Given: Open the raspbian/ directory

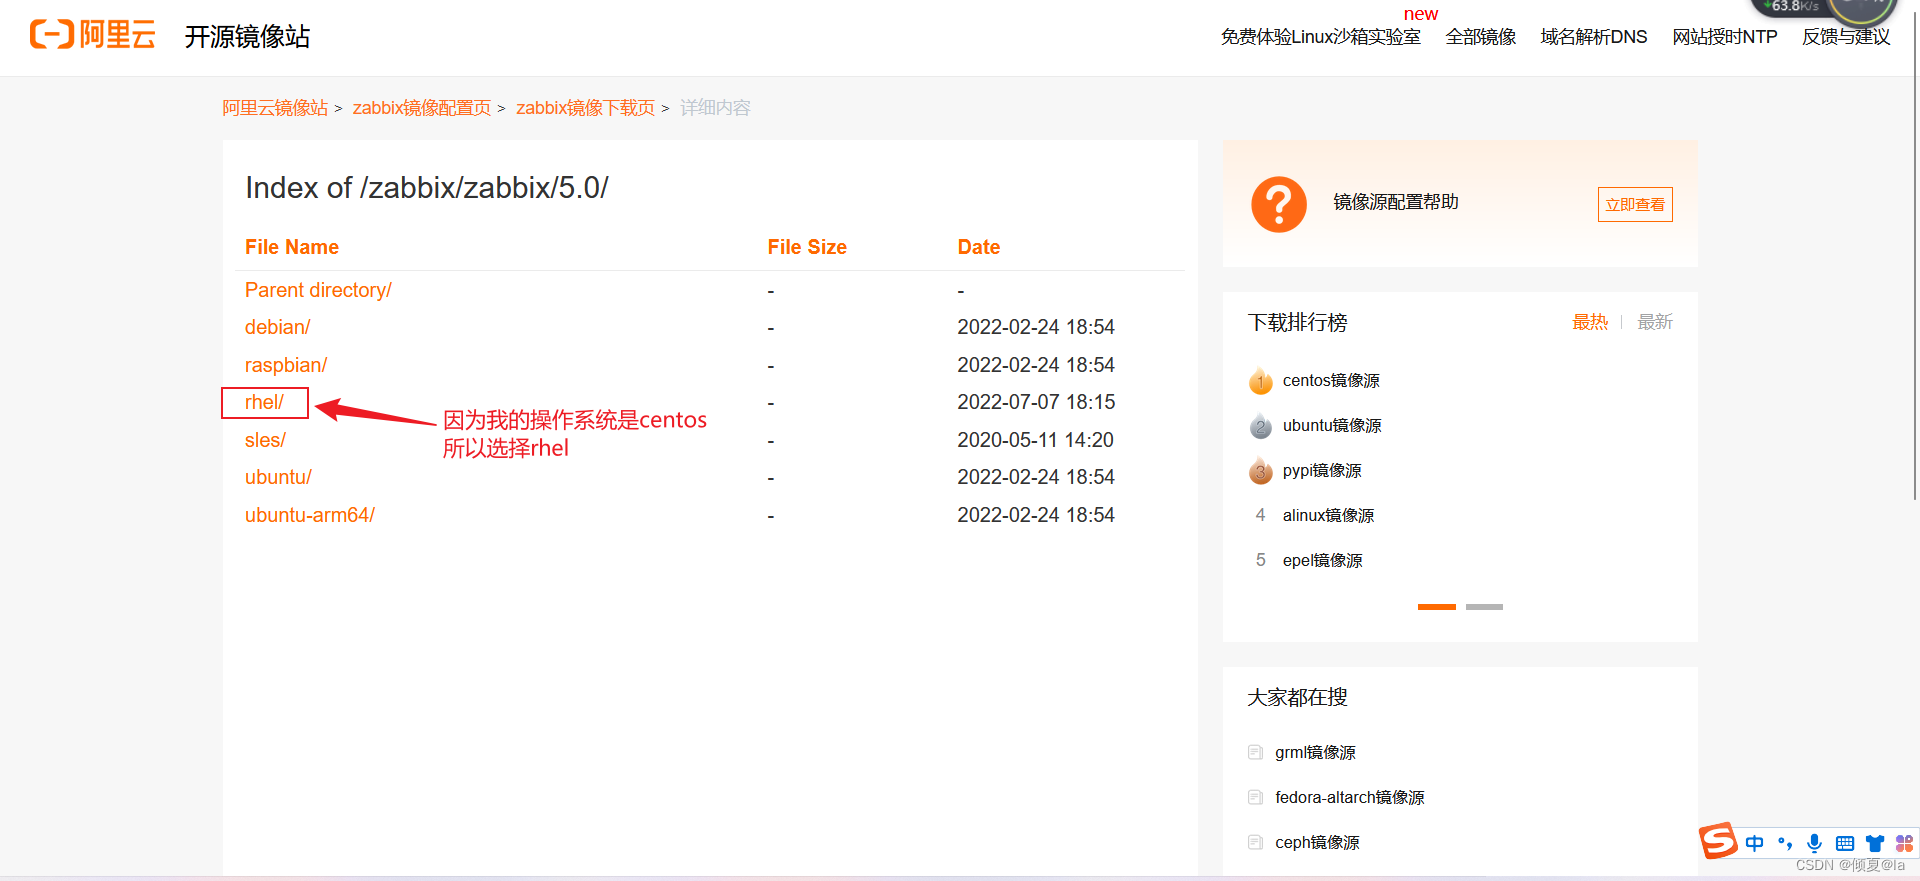Looking at the screenshot, I should coord(286,365).
